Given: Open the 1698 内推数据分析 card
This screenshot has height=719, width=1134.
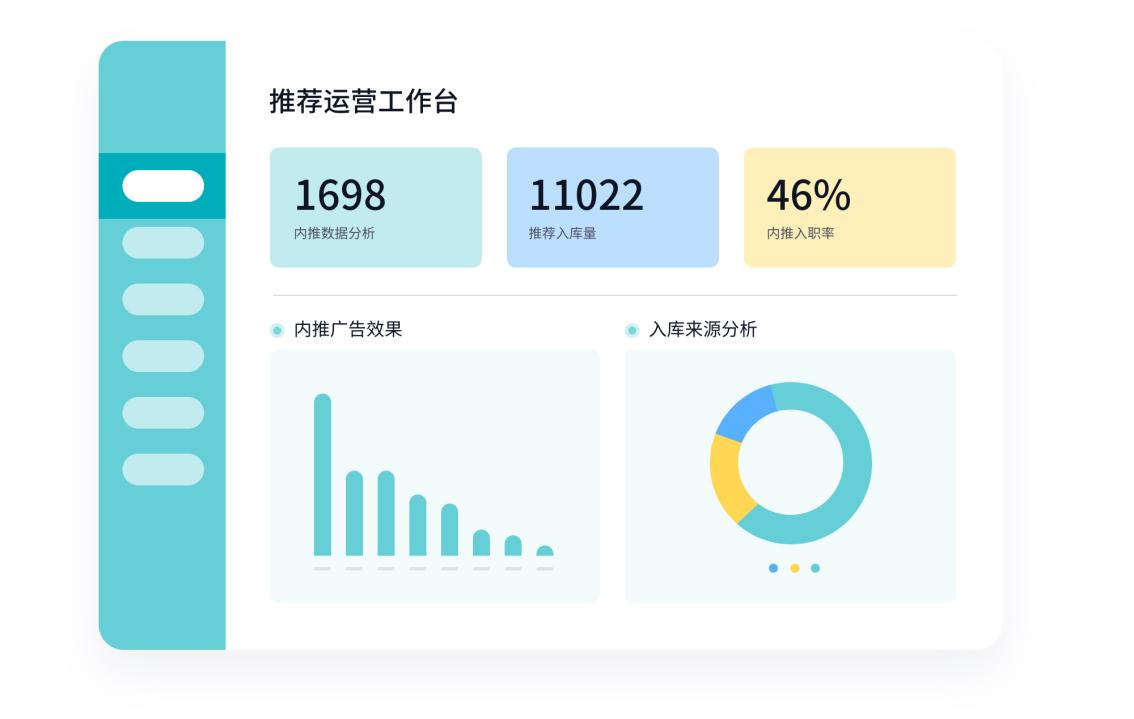Looking at the screenshot, I should coord(375,207).
